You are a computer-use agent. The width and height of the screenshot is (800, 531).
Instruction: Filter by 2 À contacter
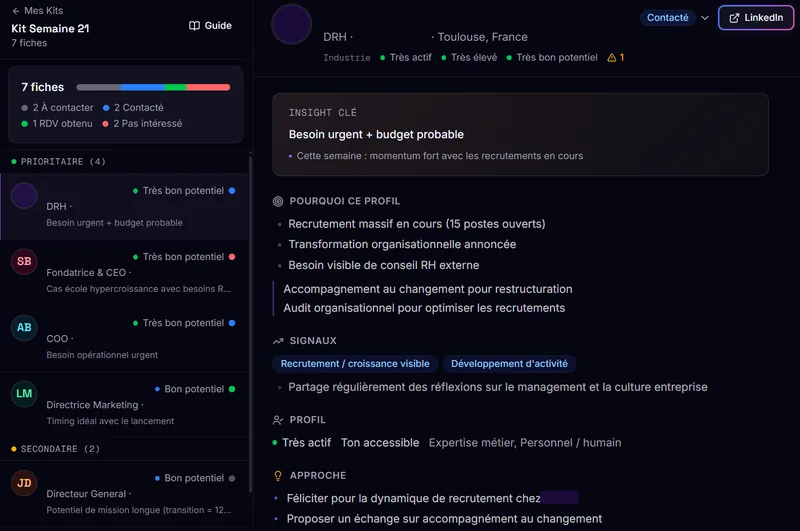coord(57,108)
